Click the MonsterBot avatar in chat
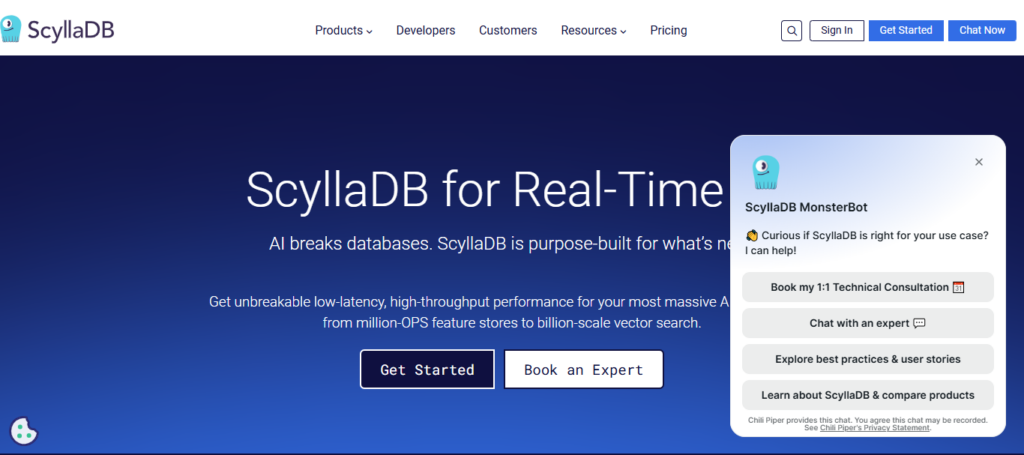The width and height of the screenshot is (1024, 455). [x=765, y=172]
